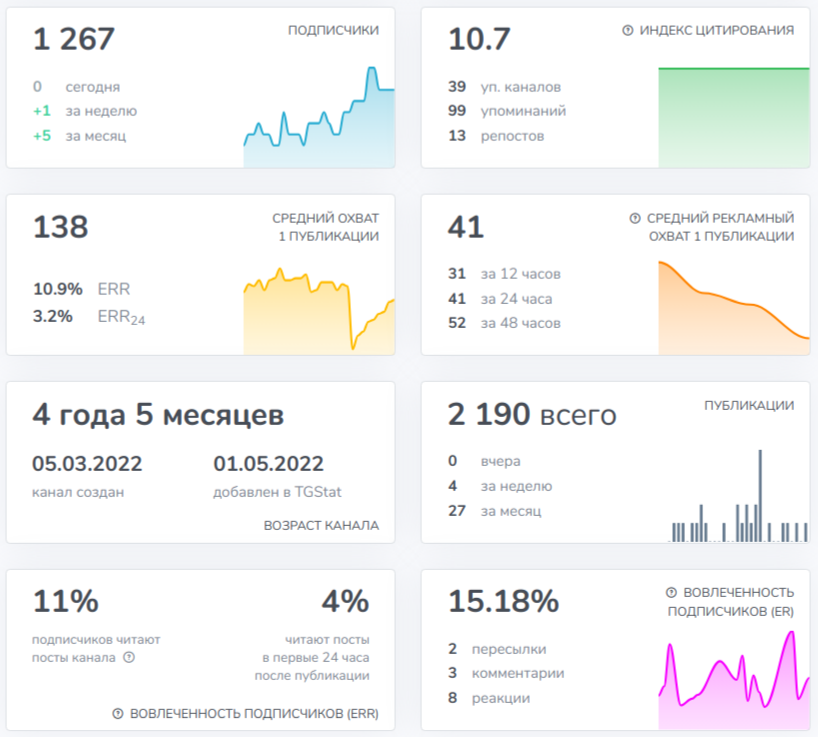Click channel creation date '05.03.2022'
This screenshot has width=818, height=737.
click(x=87, y=464)
